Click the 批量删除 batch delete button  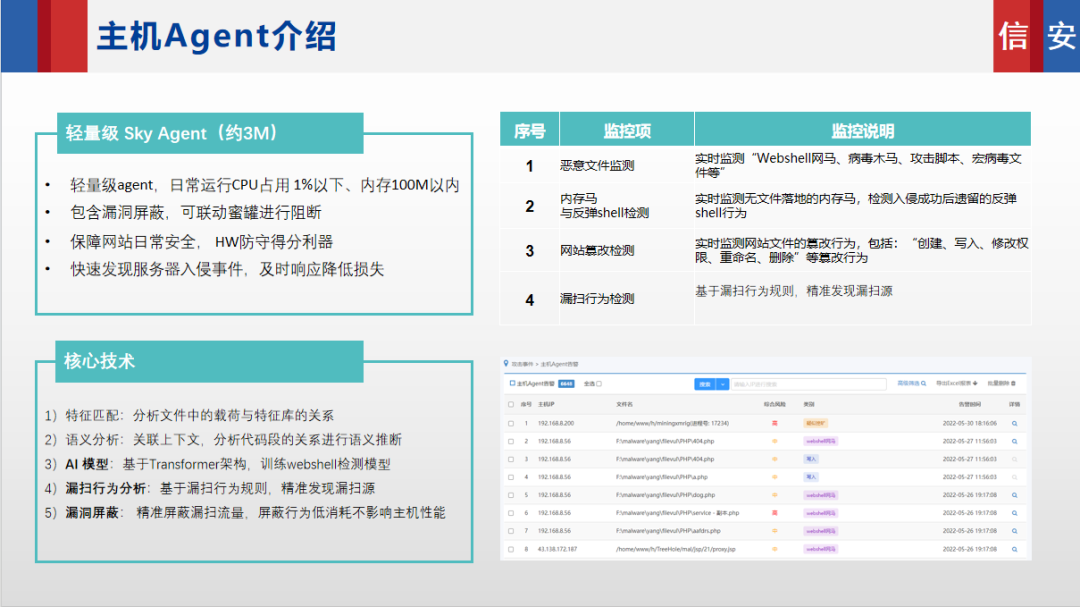[x=1001, y=383]
